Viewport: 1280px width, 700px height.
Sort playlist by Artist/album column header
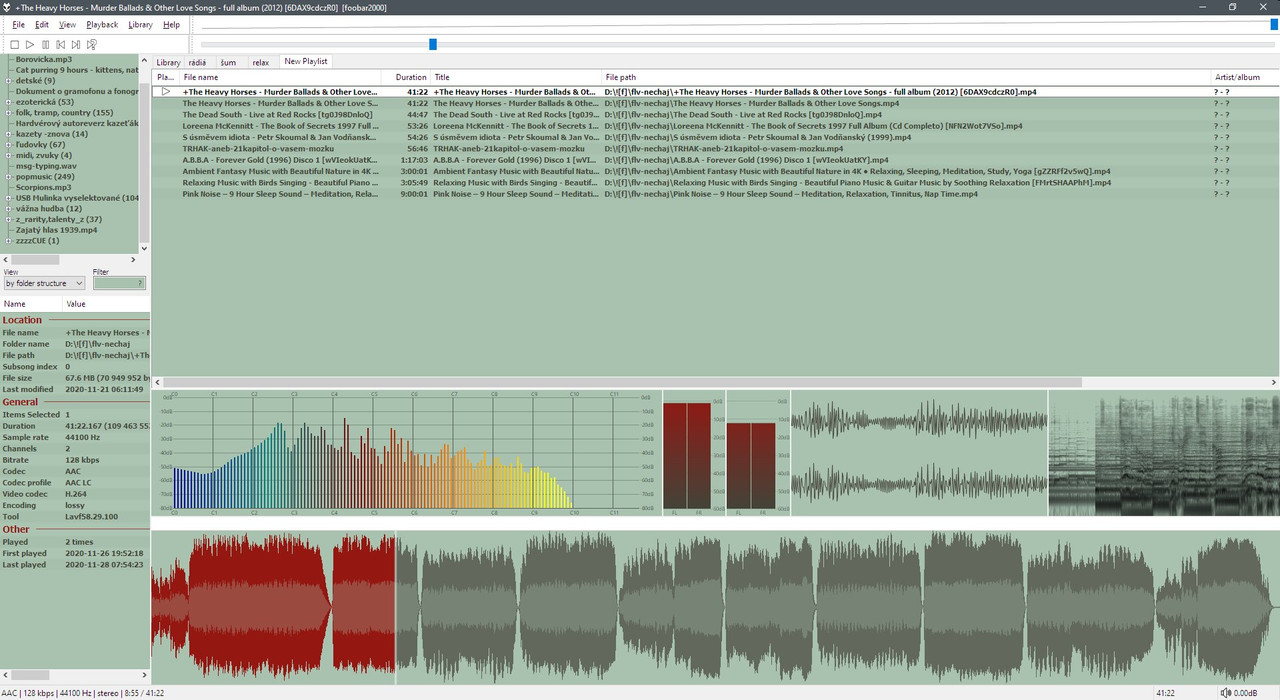click(x=1245, y=77)
